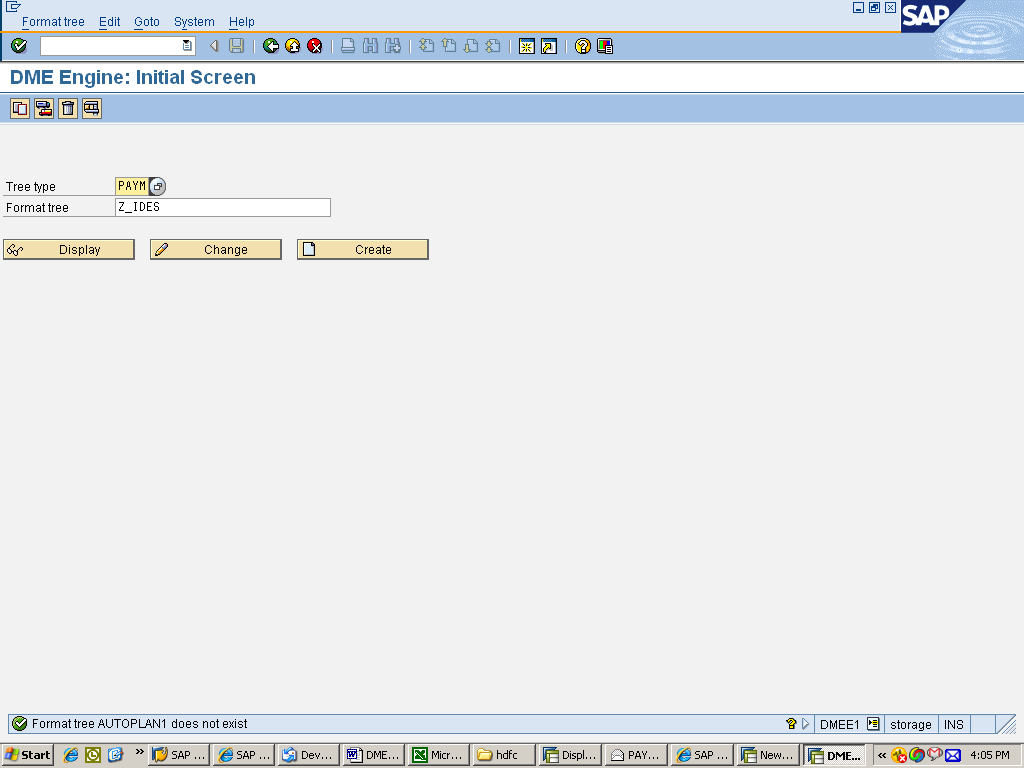Click the Copy format tree icon
Image resolution: width=1024 pixels, height=768 pixels.
[19, 109]
